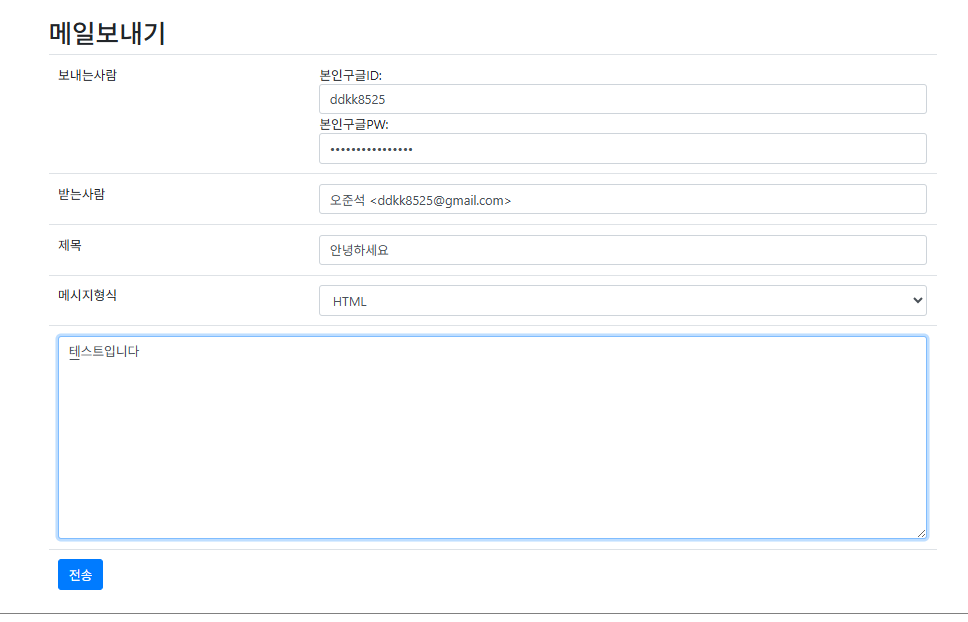
Task: Click the 본인구글ID: label text
Action: pos(351,75)
